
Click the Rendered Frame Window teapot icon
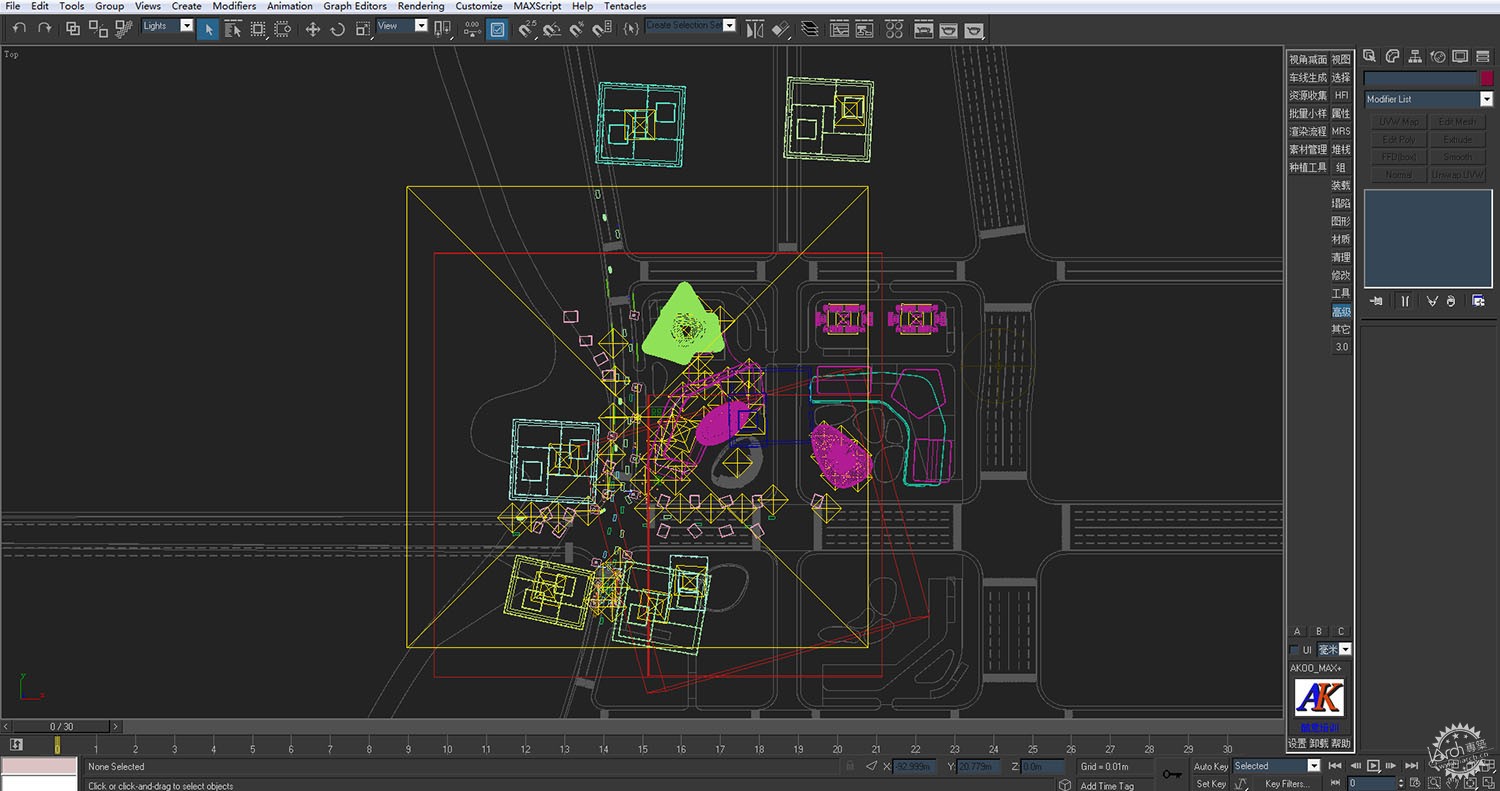[x=949, y=29]
